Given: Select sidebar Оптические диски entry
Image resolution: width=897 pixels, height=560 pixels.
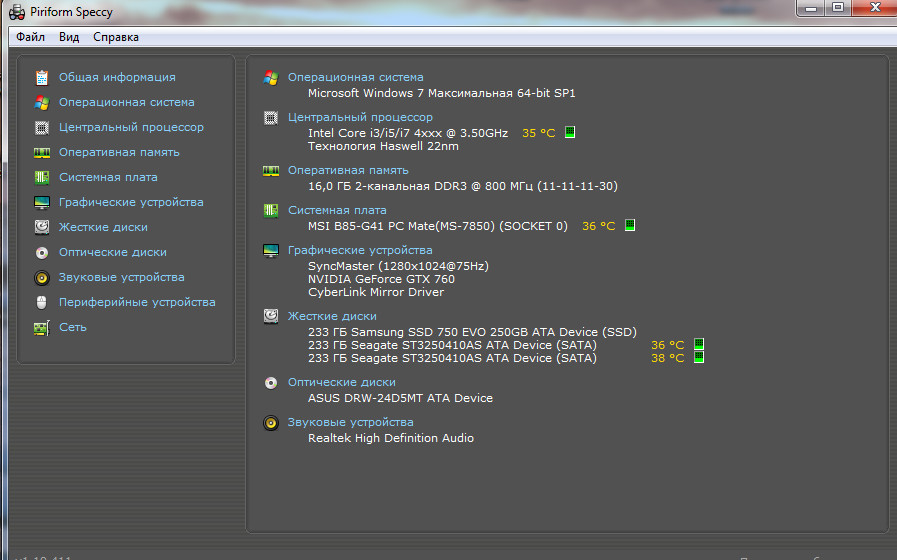Looking at the screenshot, I should pos(113,252).
